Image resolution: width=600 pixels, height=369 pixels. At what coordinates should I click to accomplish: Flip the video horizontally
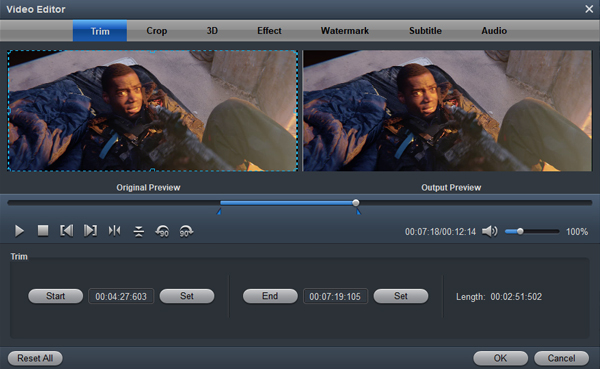click(114, 231)
